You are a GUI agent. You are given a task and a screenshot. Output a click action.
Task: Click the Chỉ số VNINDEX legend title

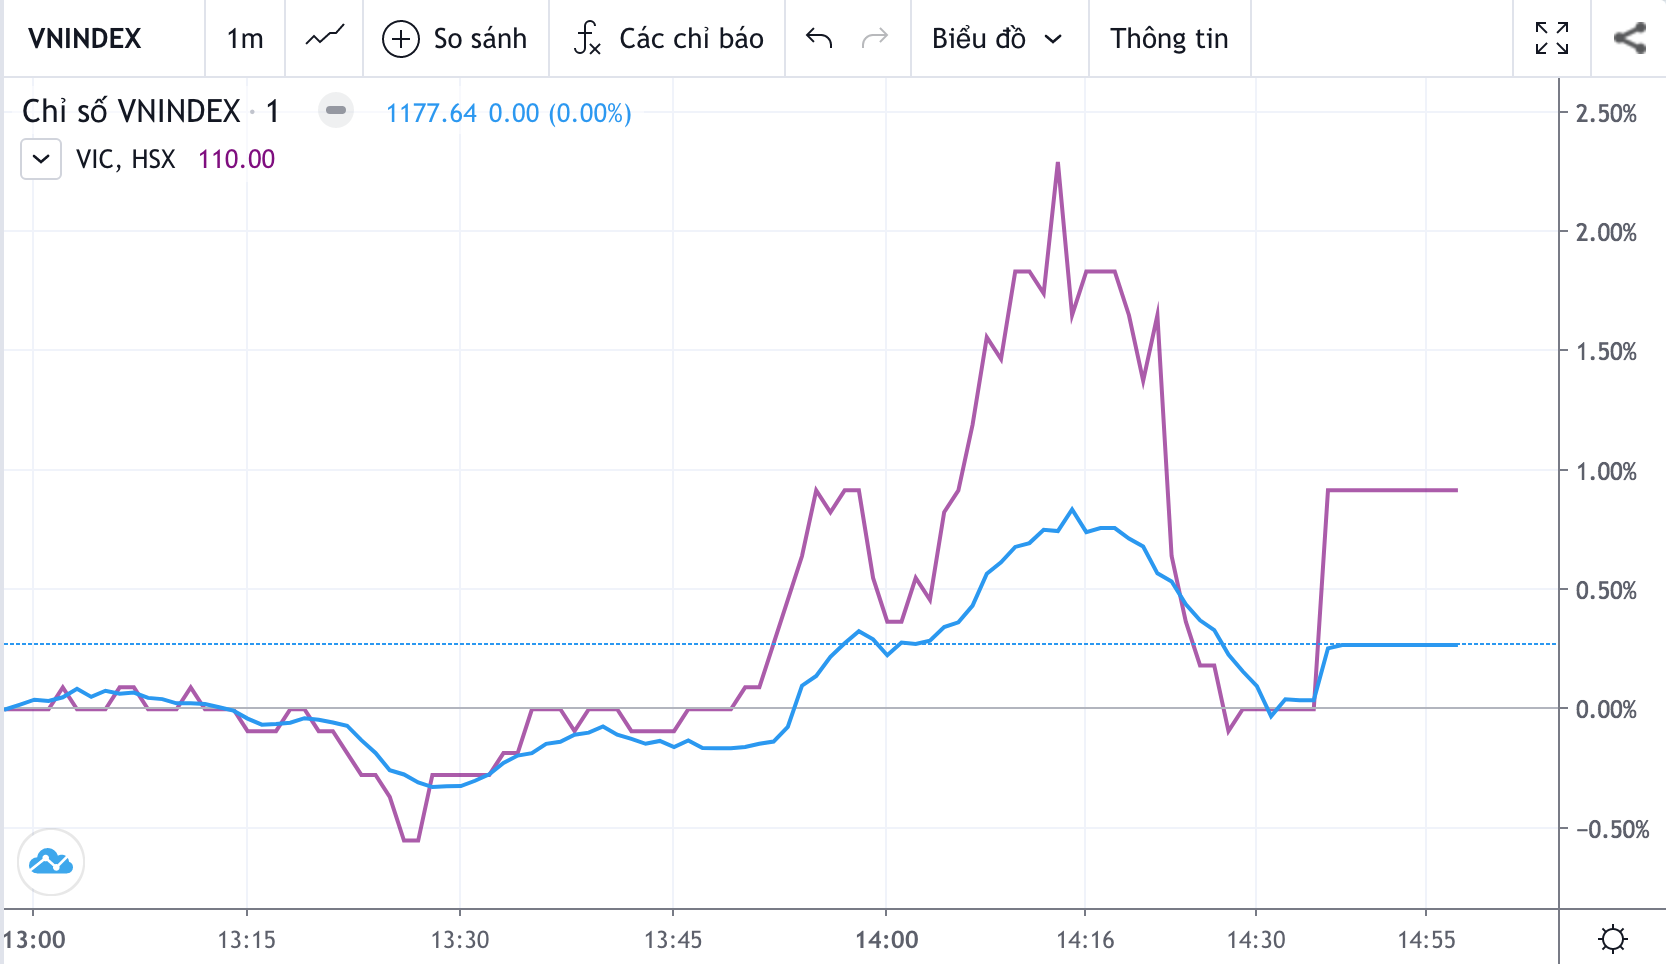pyautogui.click(x=131, y=111)
